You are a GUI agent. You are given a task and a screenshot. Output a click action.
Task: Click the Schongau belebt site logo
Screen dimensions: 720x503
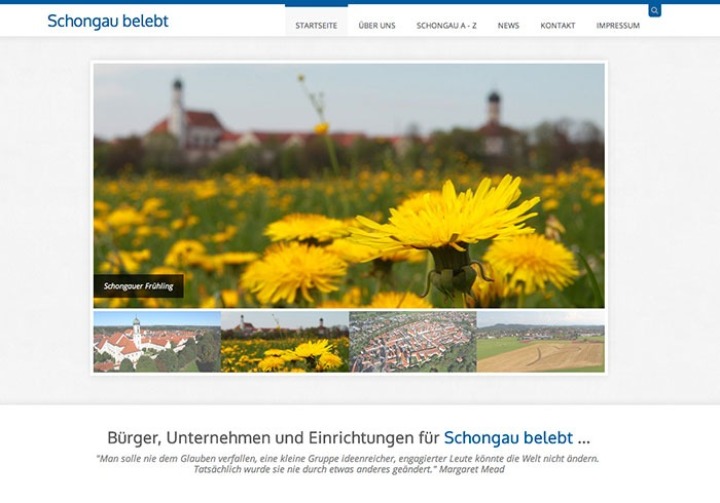108,21
